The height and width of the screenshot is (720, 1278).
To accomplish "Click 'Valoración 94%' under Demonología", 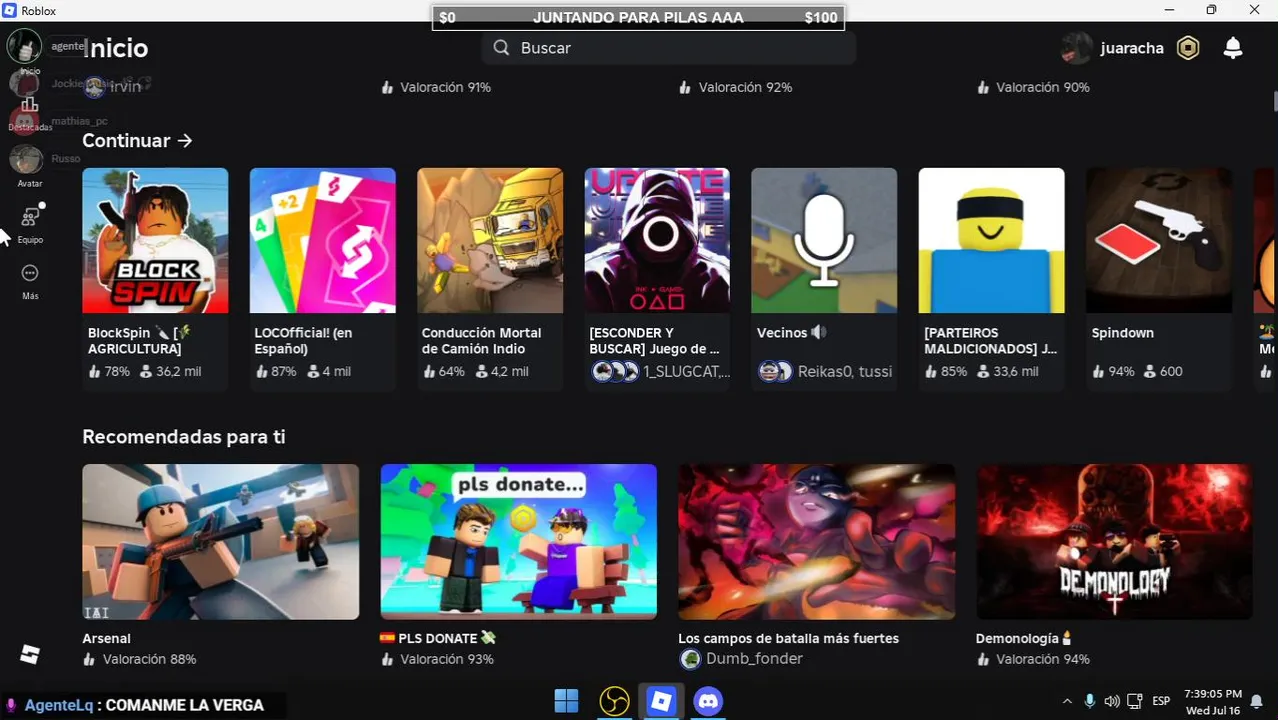I will (1043, 659).
